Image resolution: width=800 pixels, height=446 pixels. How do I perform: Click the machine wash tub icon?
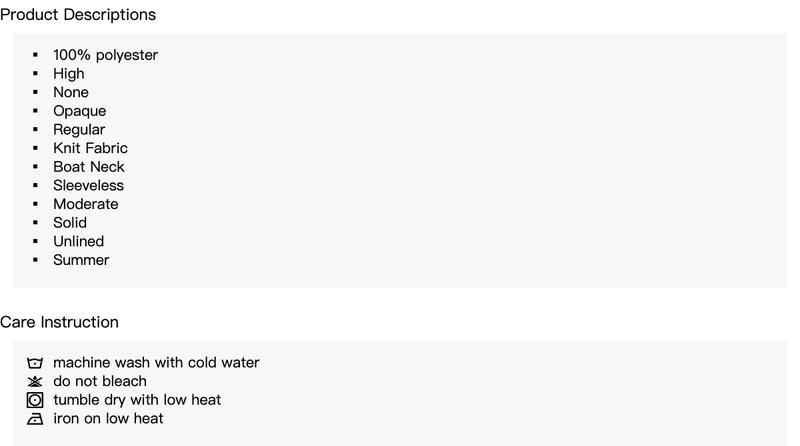[x=35, y=363]
